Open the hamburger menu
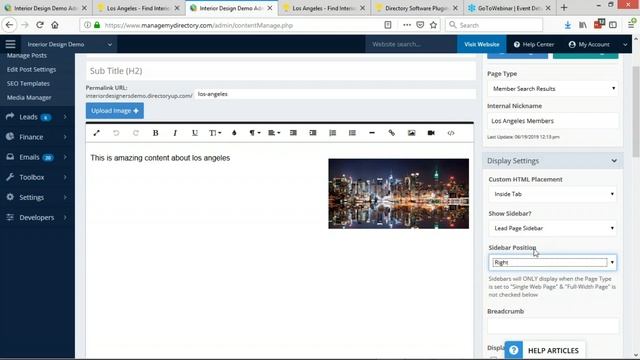Screen dimensions: 640x360 tap(10, 44)
